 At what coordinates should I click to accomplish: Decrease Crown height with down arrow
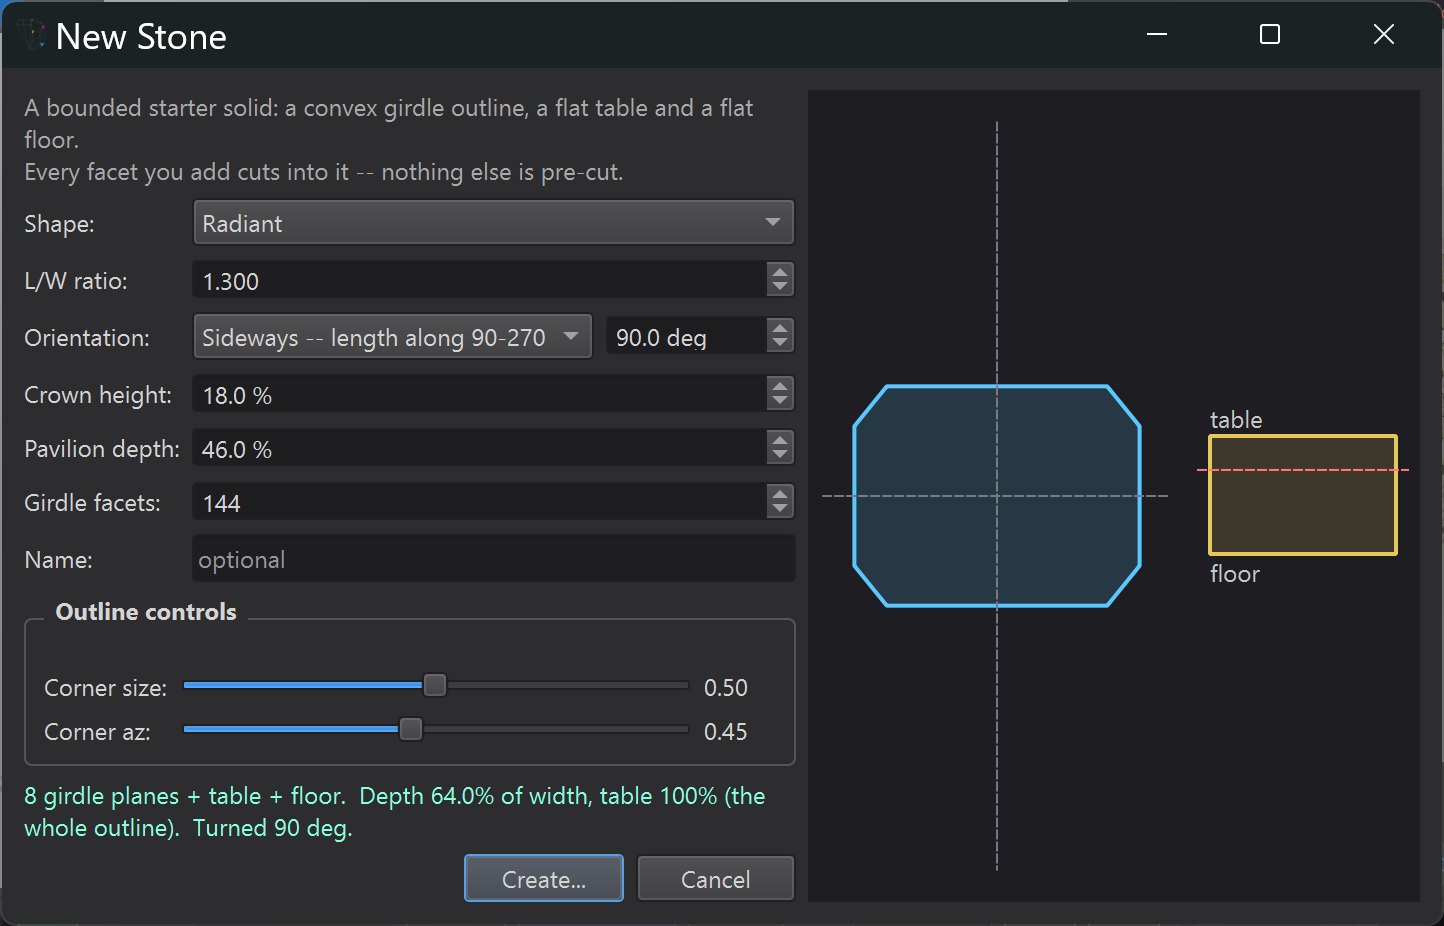(780, 403)
